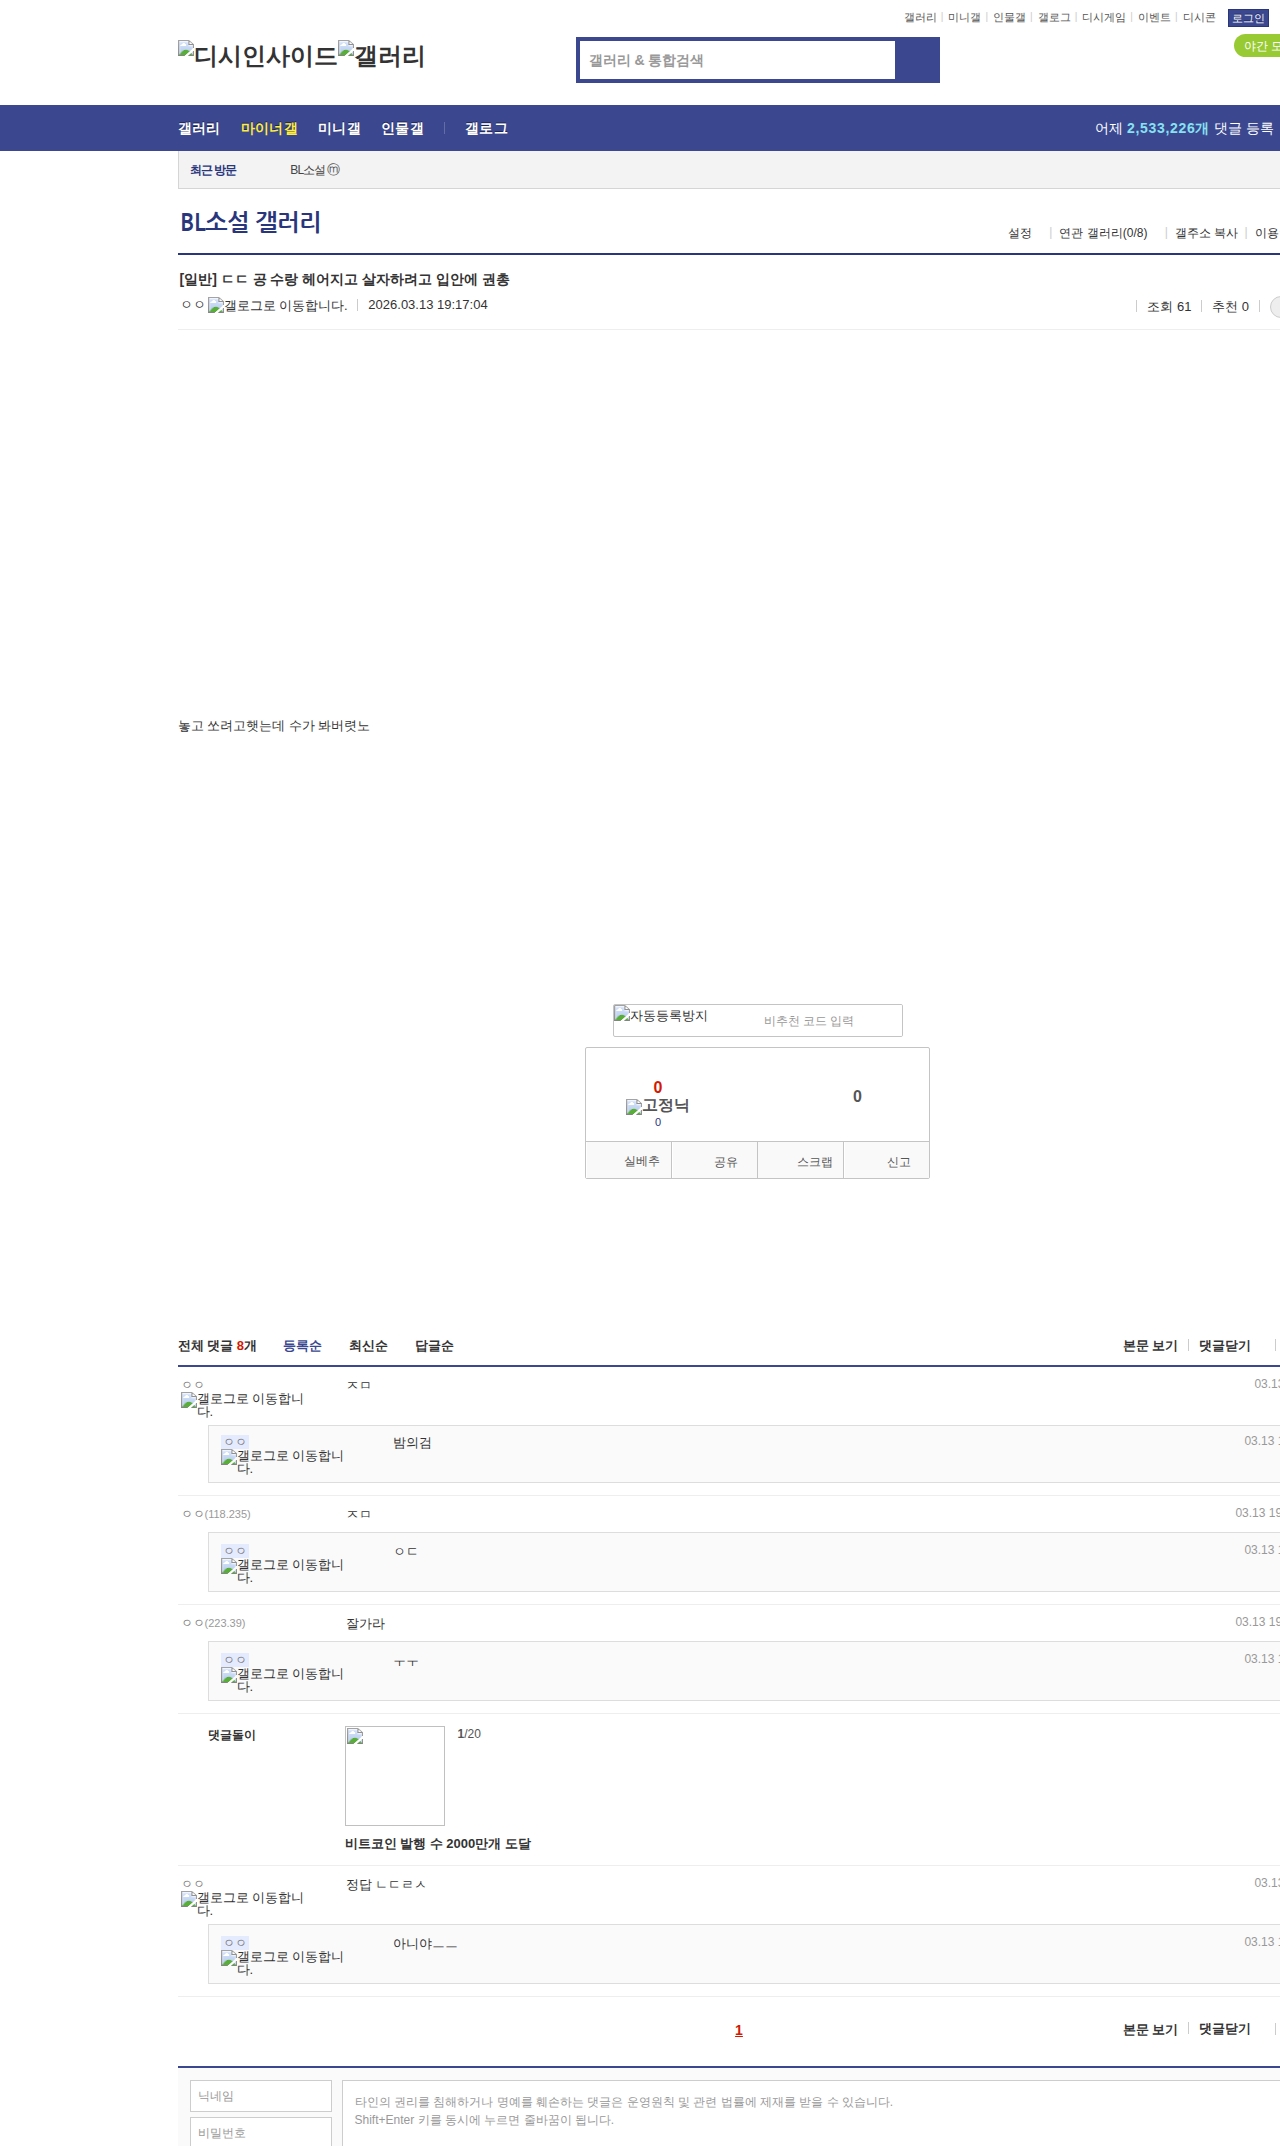Switch to 마이너갤 in the navigation bar
This screenshot has width=1280, height=2146.
point(269,128)
